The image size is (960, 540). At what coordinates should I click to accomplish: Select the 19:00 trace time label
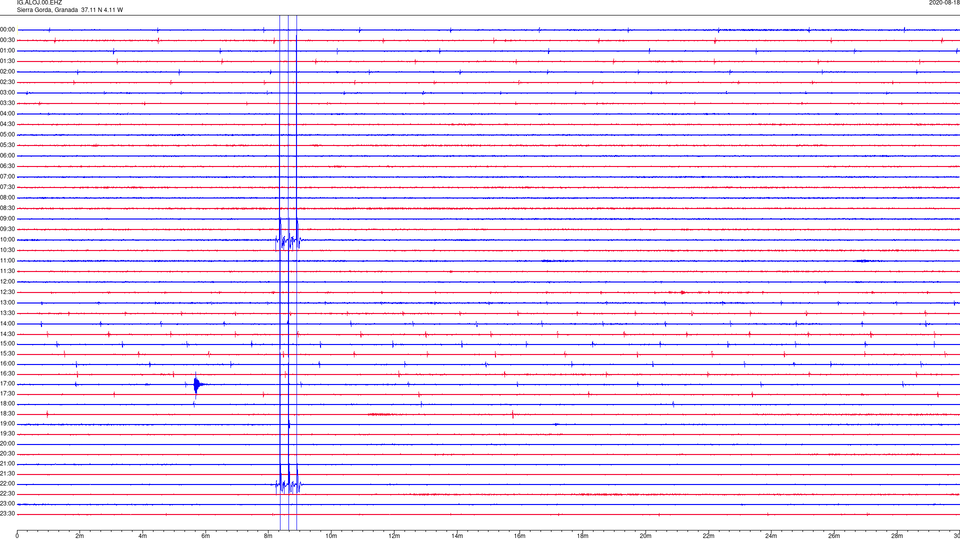click(7, 424)
